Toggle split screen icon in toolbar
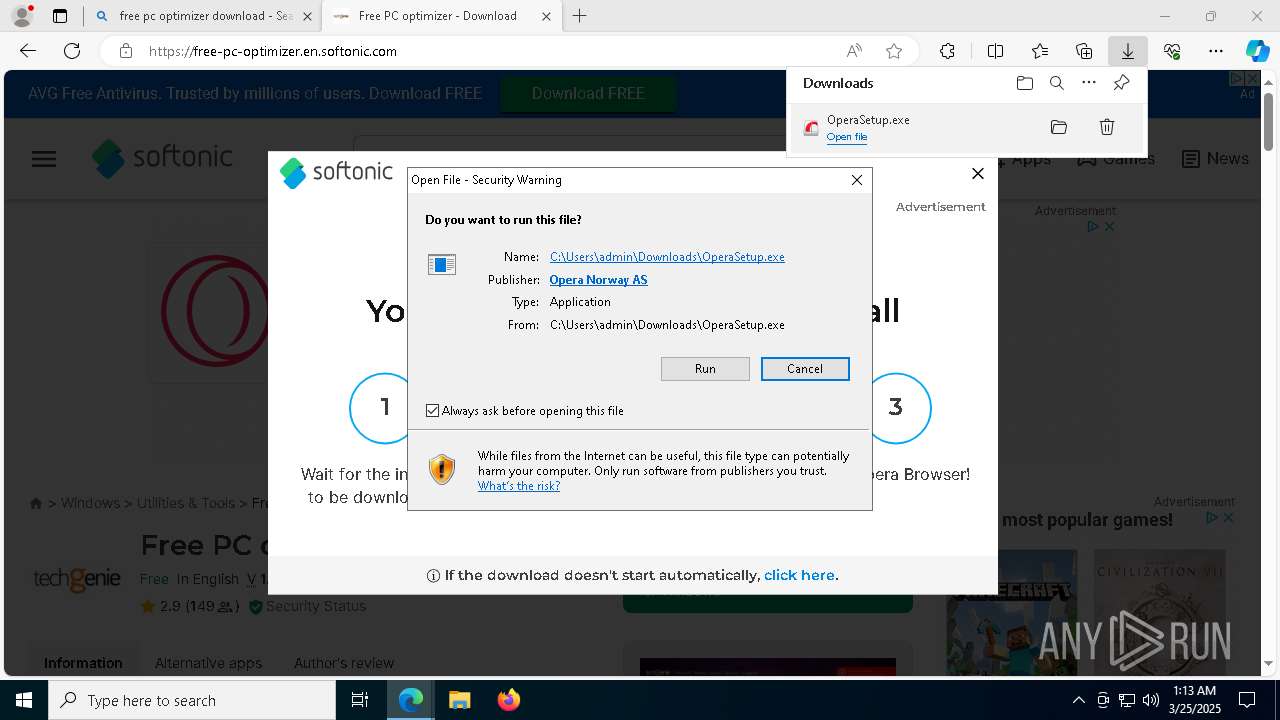 click(995, 51)
